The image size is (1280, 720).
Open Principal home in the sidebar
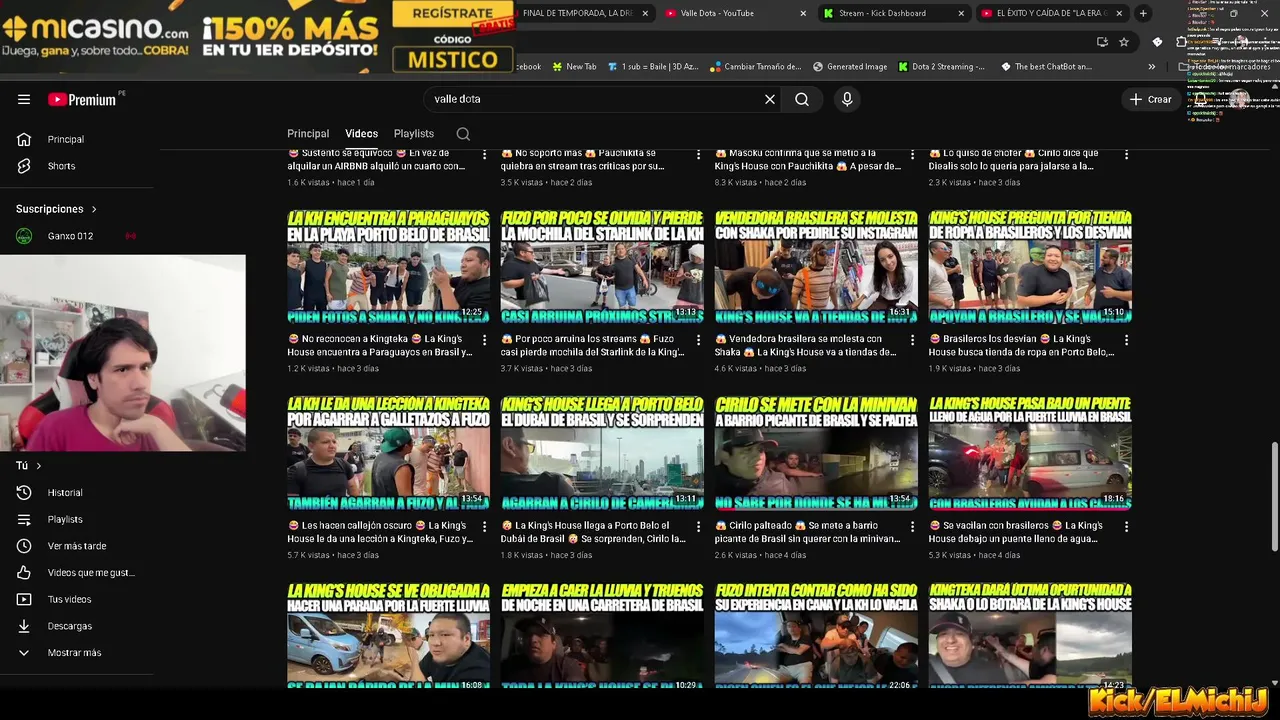[66, 139]
